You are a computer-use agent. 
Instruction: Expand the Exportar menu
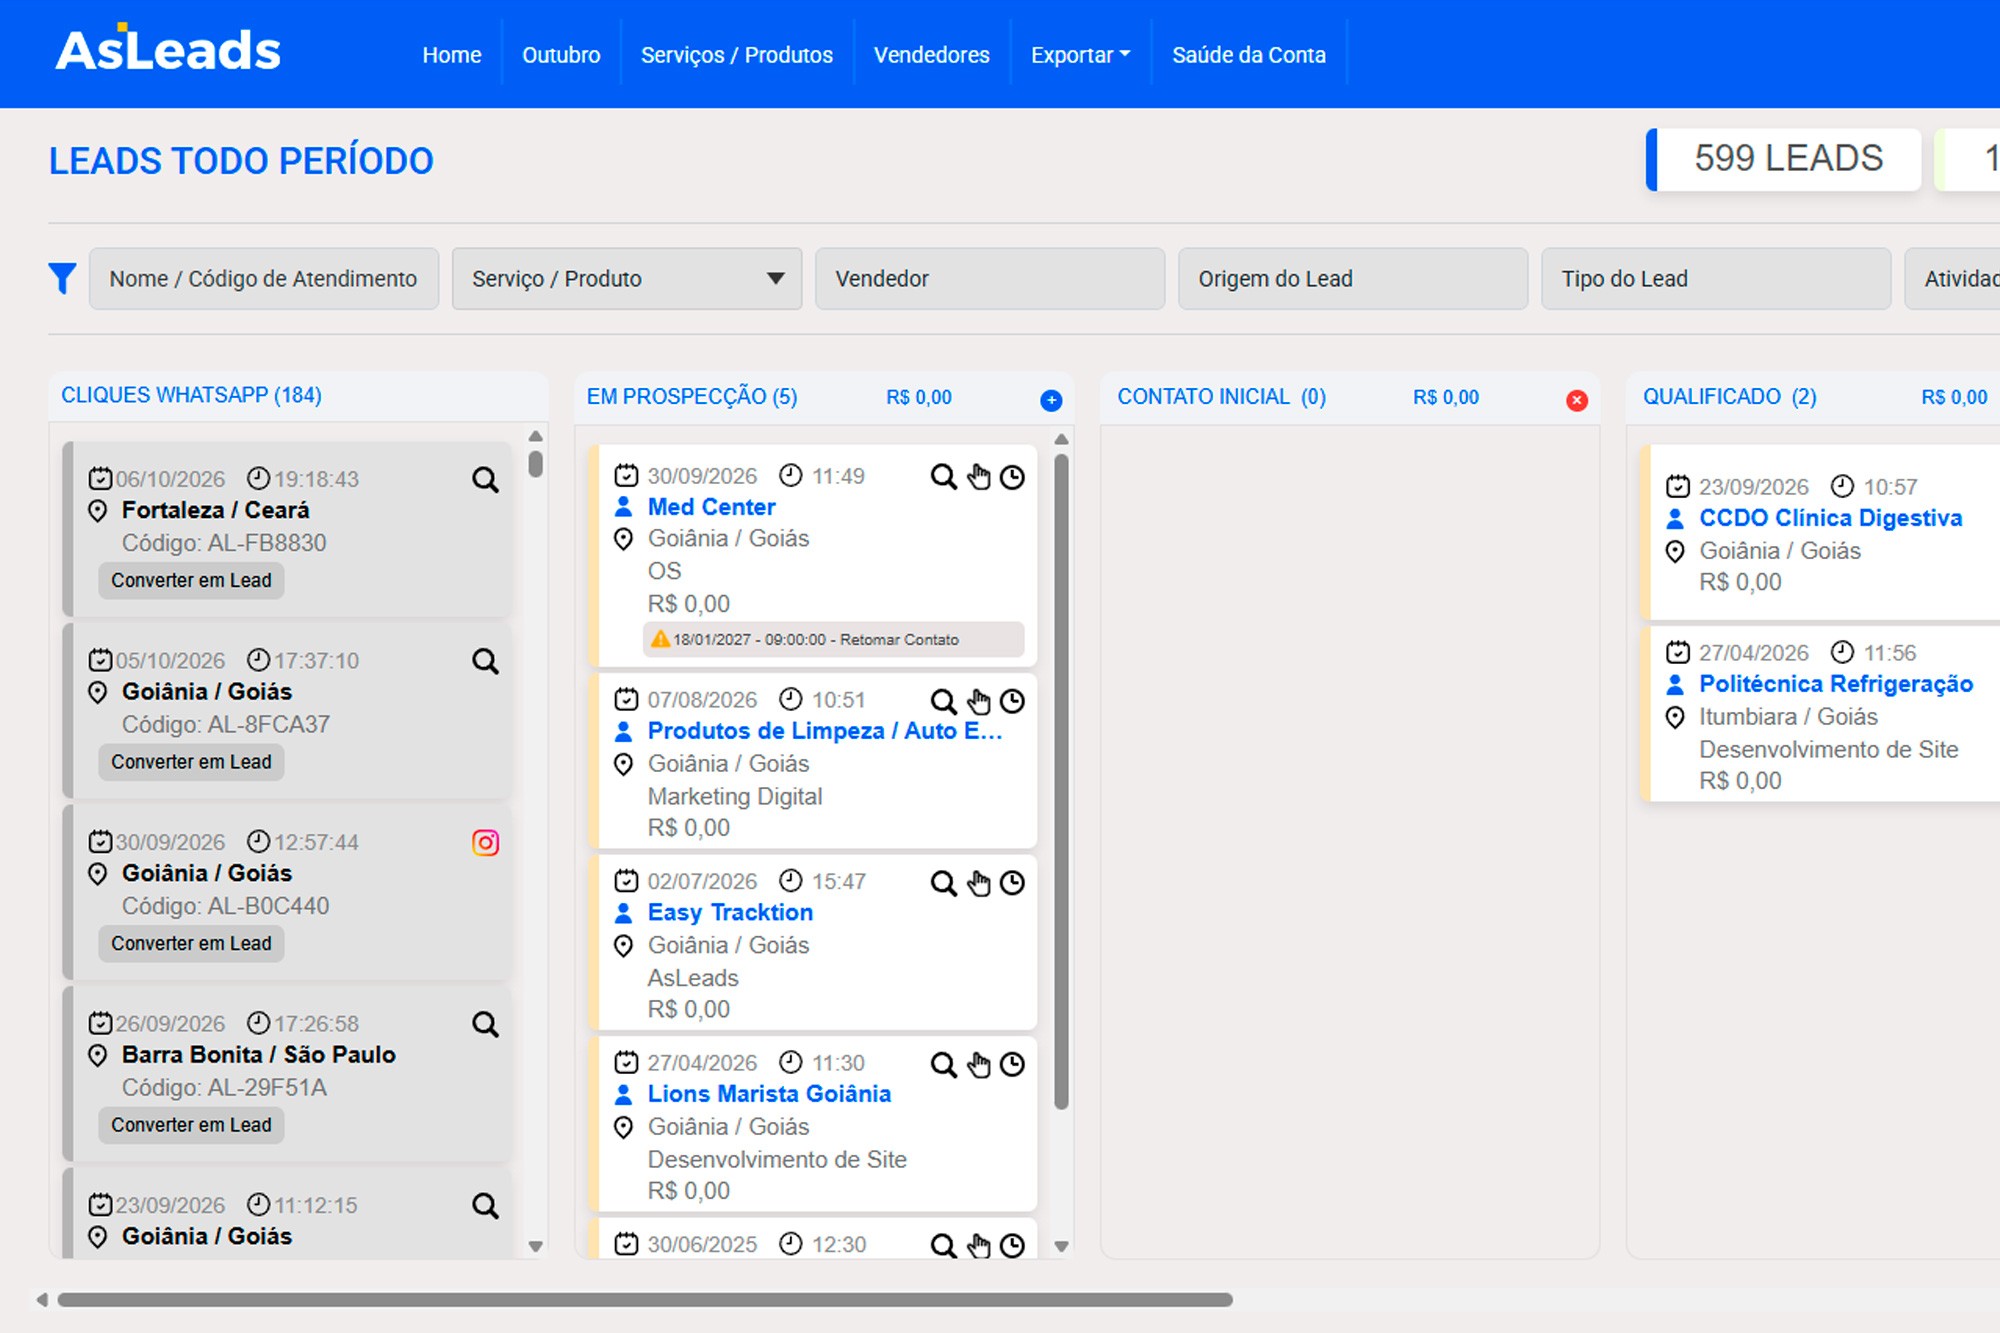point(1080,55)
